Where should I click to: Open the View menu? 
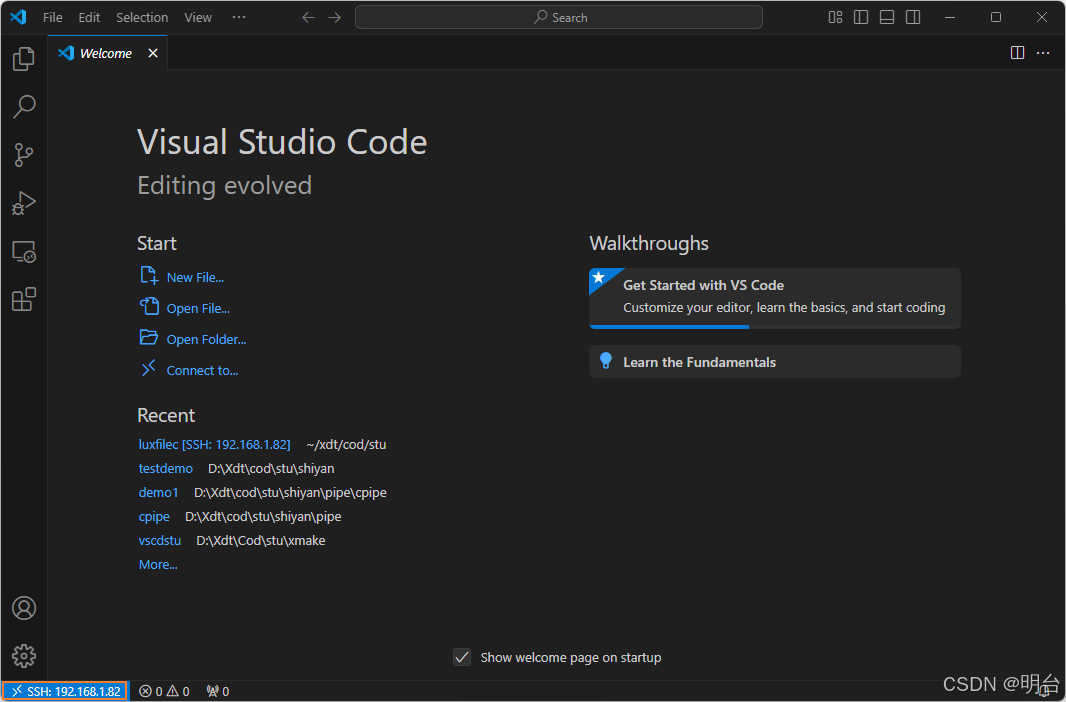(198, 18)
